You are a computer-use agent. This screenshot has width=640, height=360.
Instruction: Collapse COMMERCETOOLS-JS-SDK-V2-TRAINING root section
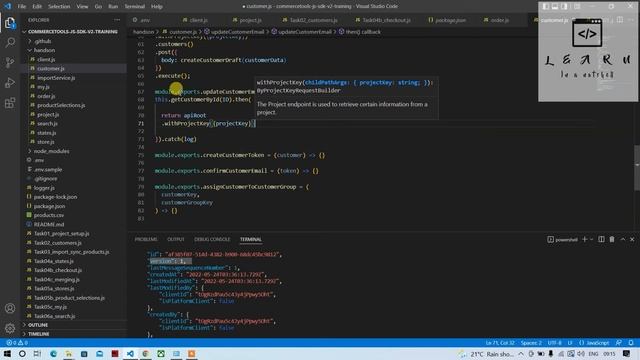[x=73, y=31]
